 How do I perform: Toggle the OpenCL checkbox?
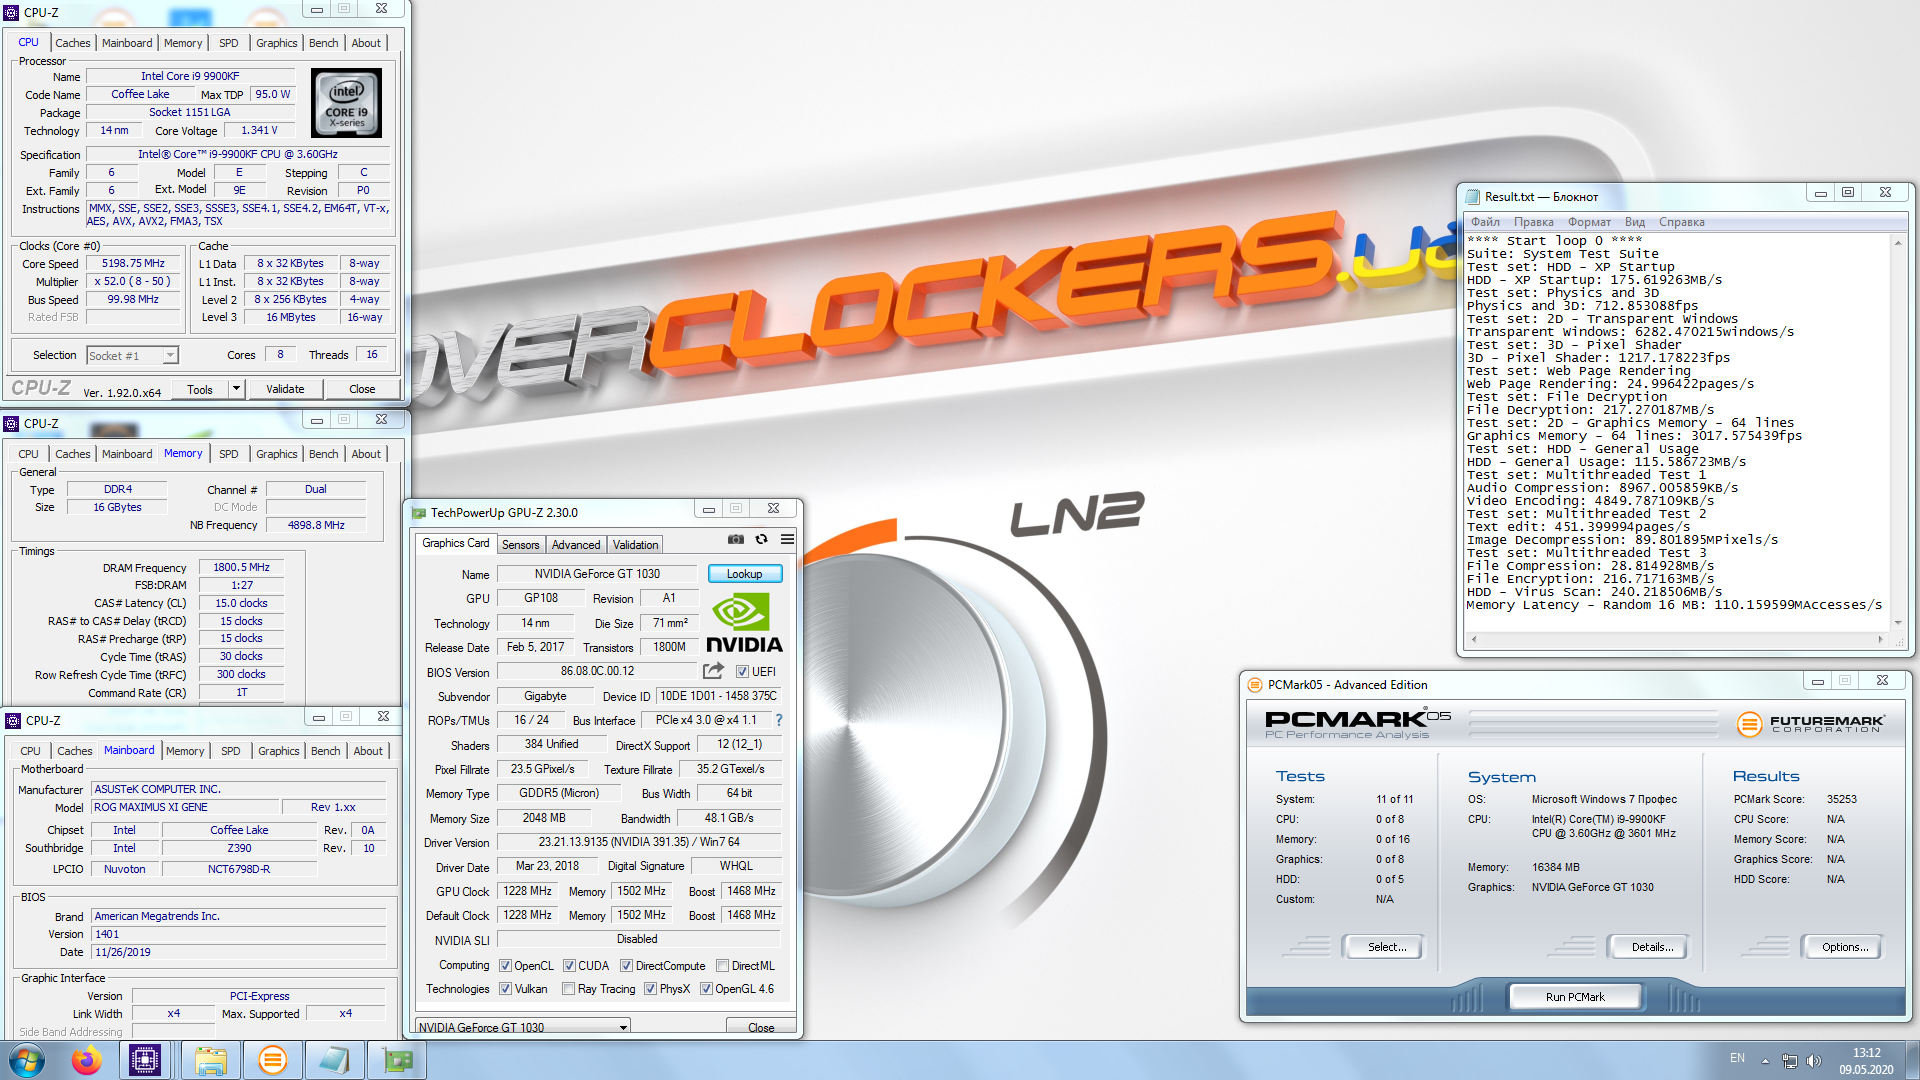(x=506, y=966)
